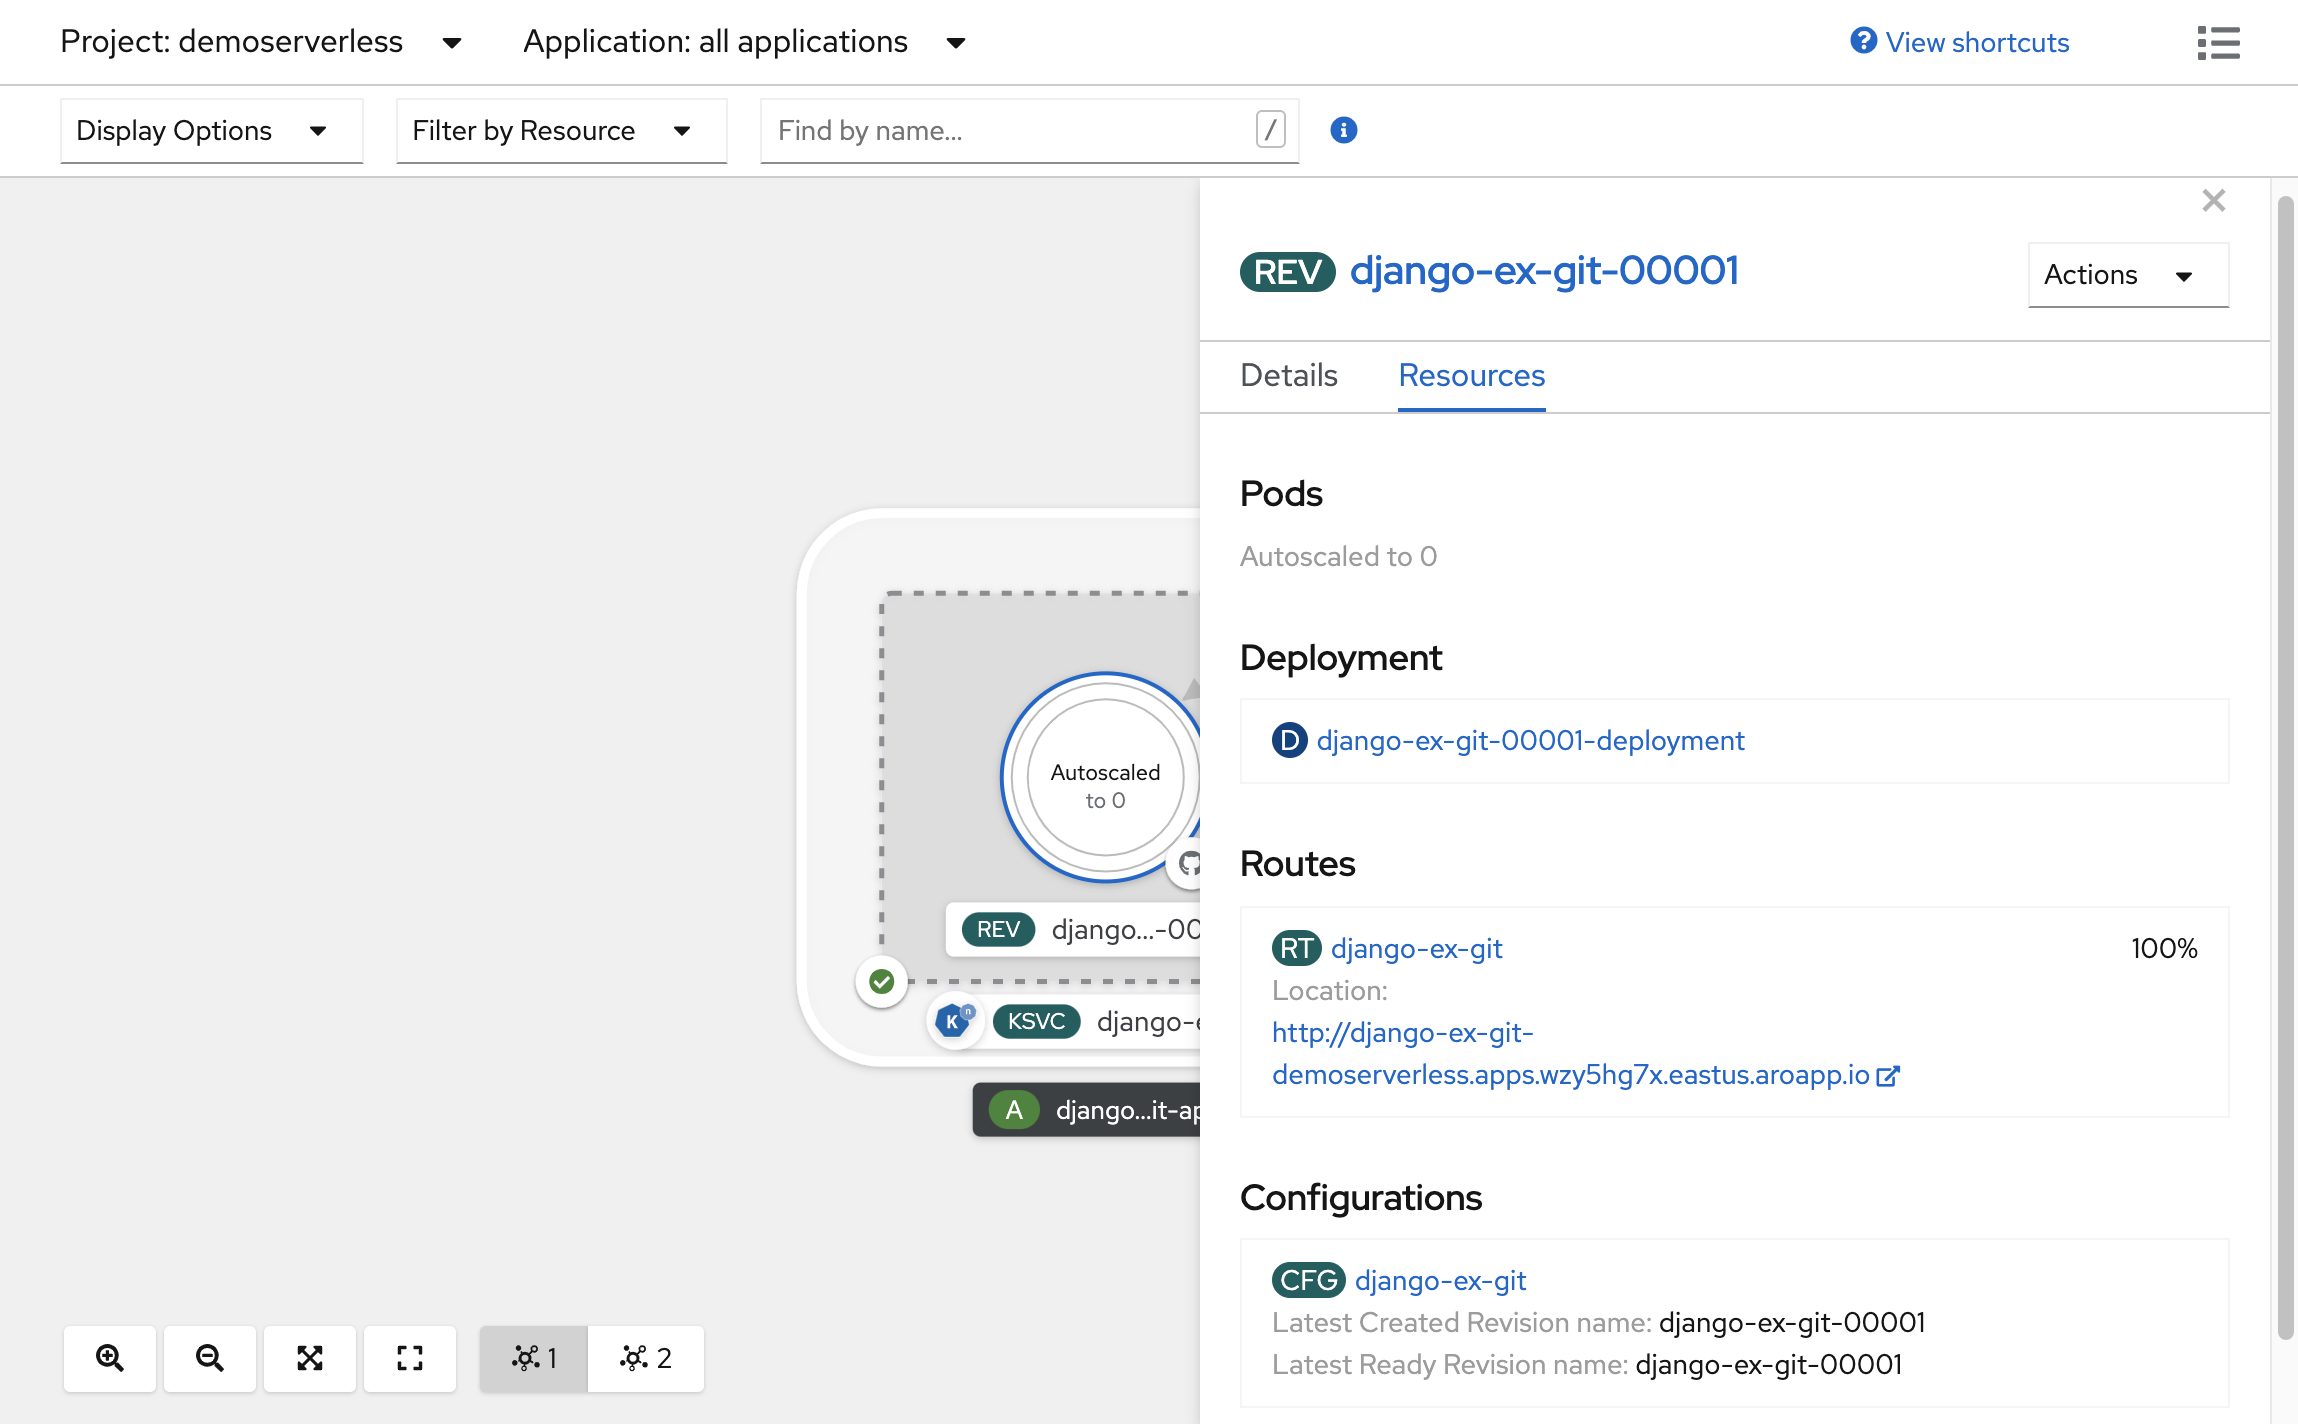Screen dimensions: 2298x1424
Task: Select the Resources tab
Action: (1472, 376)
